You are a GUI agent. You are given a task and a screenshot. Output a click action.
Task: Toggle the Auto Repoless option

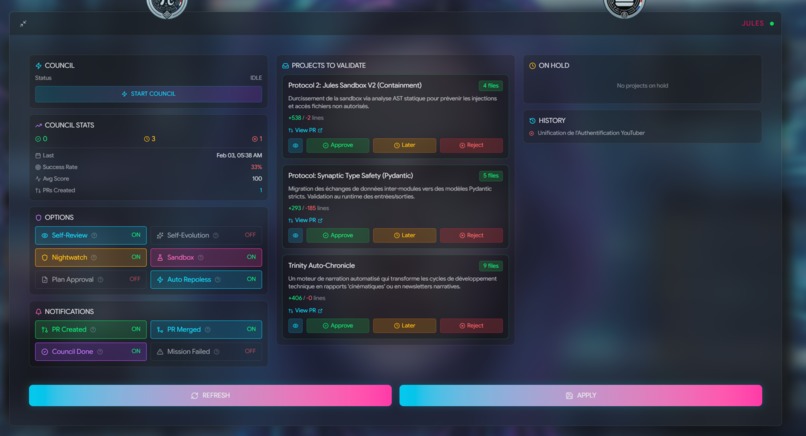(206, 280)
